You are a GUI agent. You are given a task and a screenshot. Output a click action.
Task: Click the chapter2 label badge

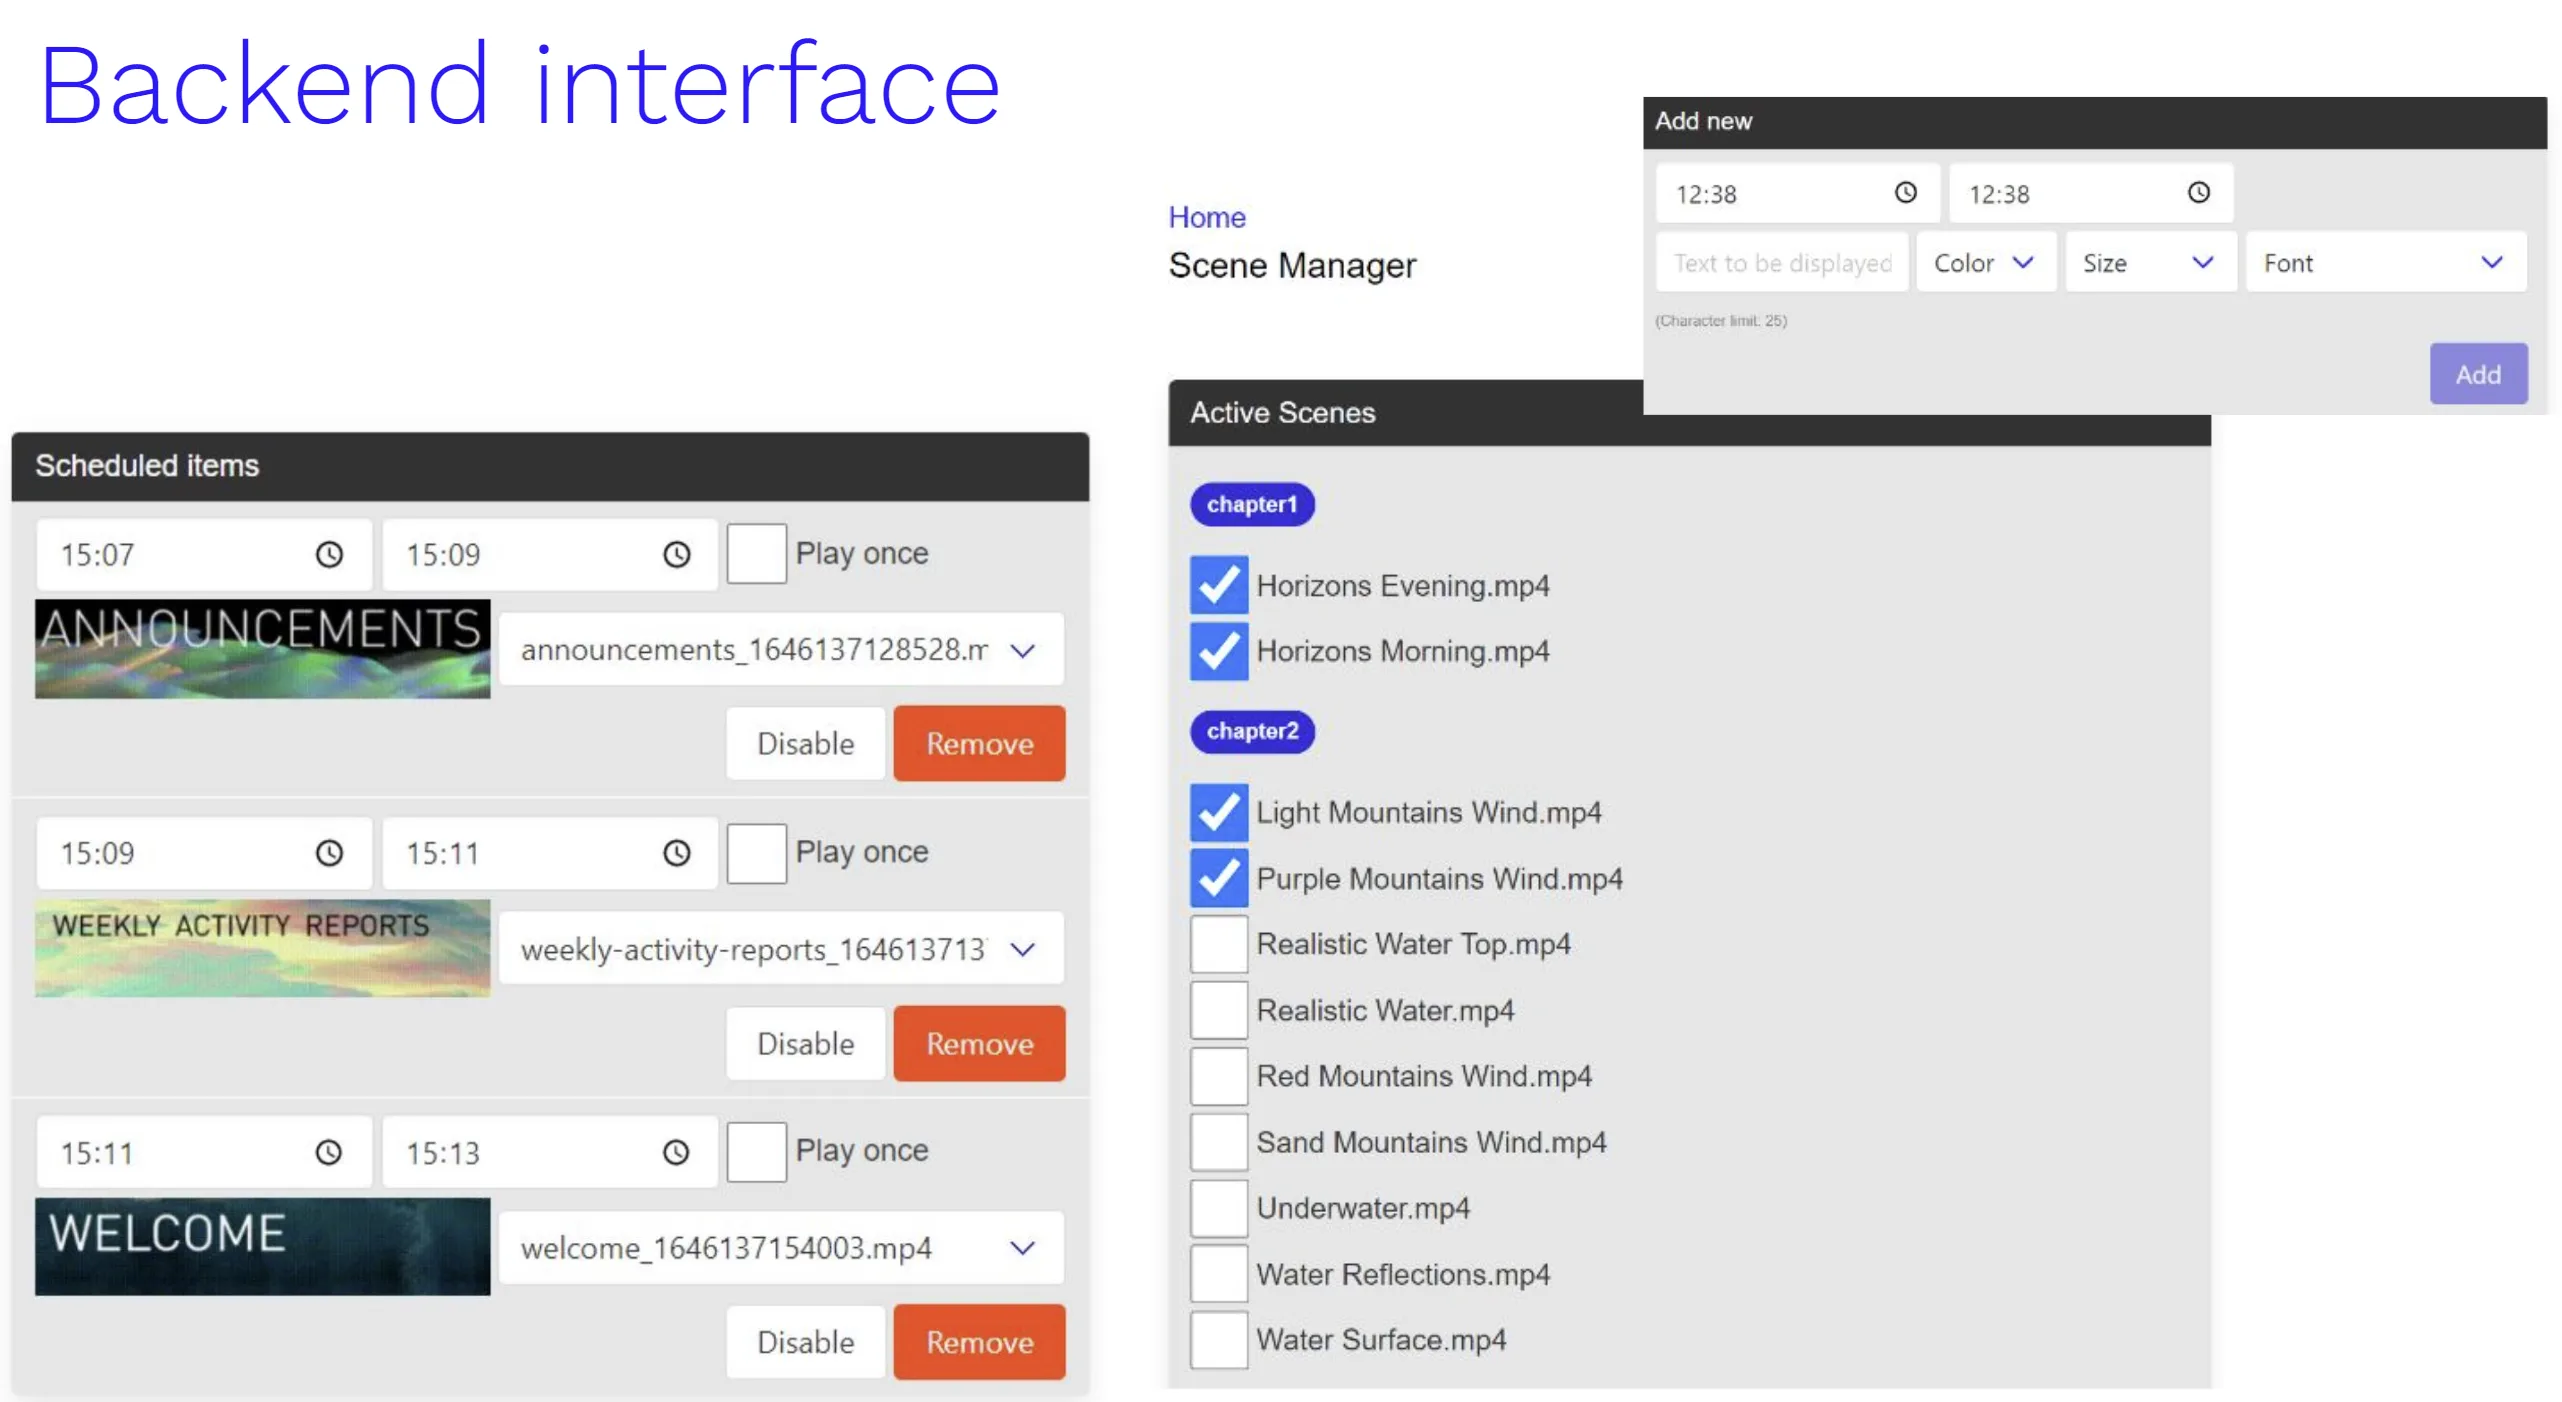click(x=1250, y=730)
